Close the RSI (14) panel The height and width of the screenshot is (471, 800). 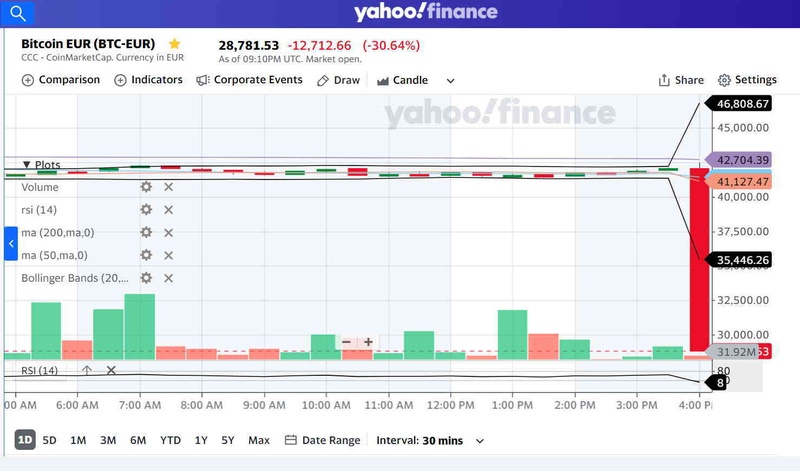point(111,370)
